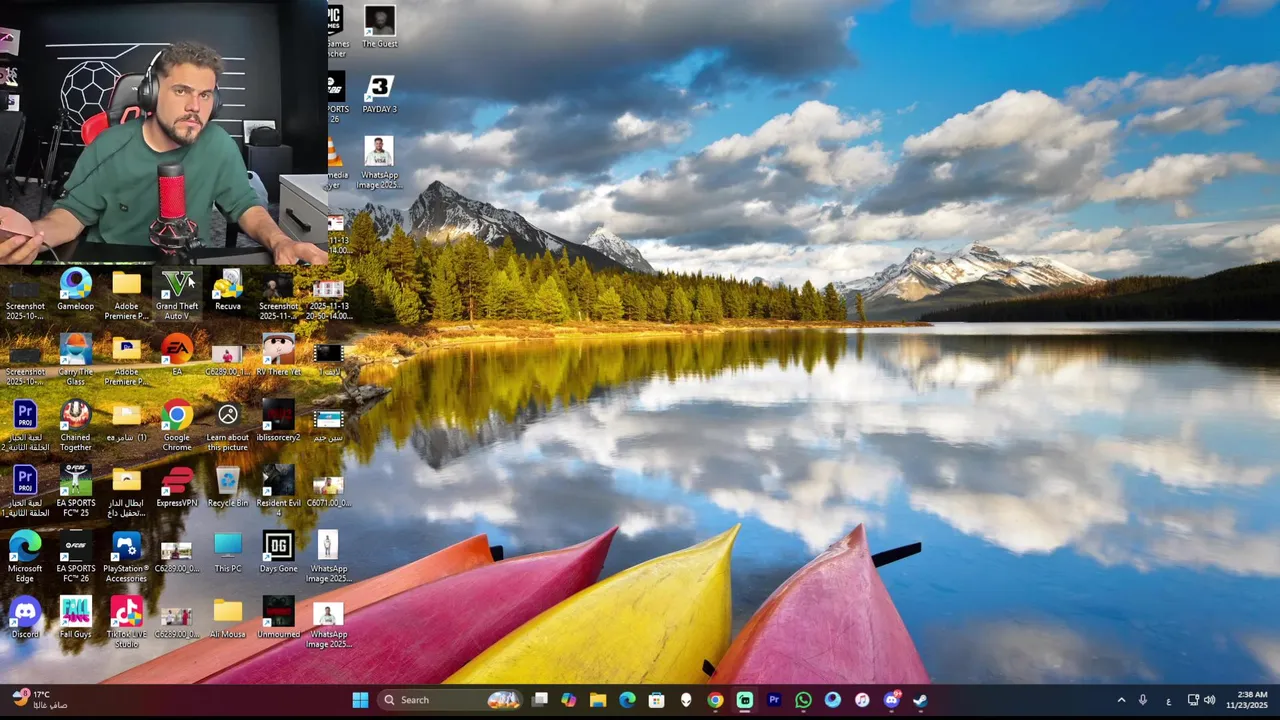Select the Discord desktop shortcut
The width and height of the screenshot is (1280, 720).
click(x=25, y=617)
